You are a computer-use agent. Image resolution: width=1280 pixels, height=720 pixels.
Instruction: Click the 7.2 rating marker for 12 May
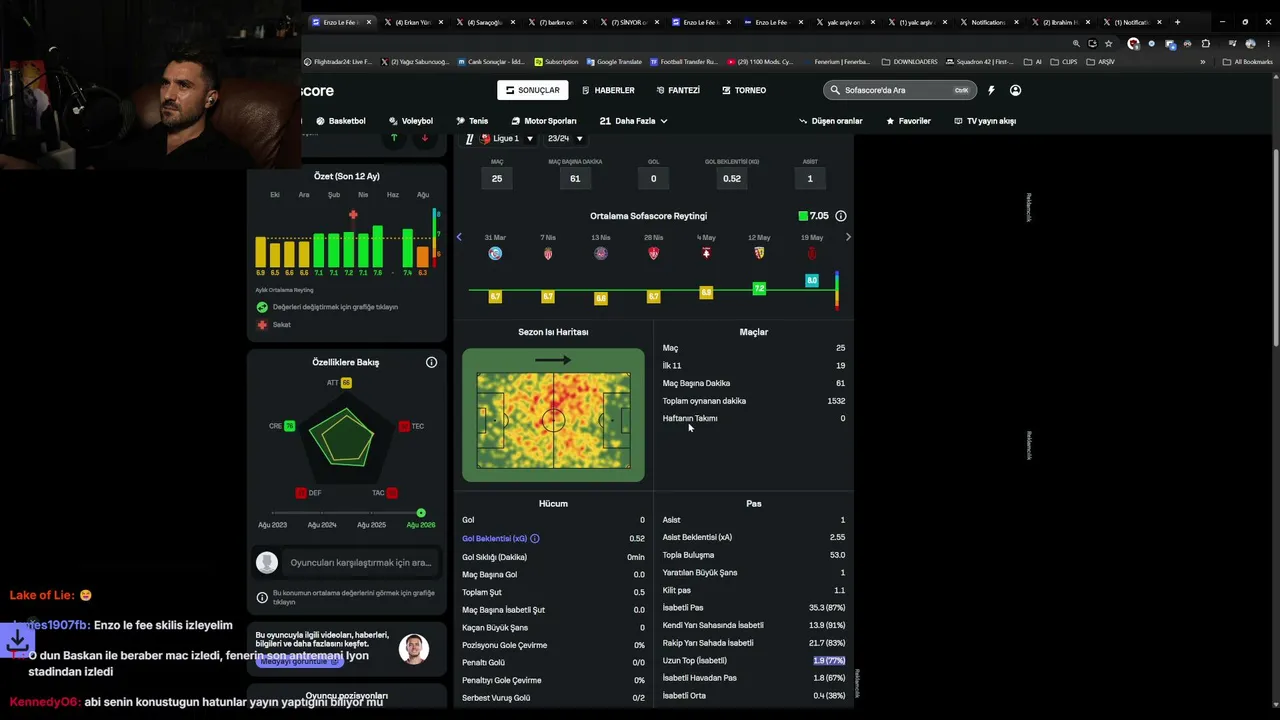coord(759,289)
